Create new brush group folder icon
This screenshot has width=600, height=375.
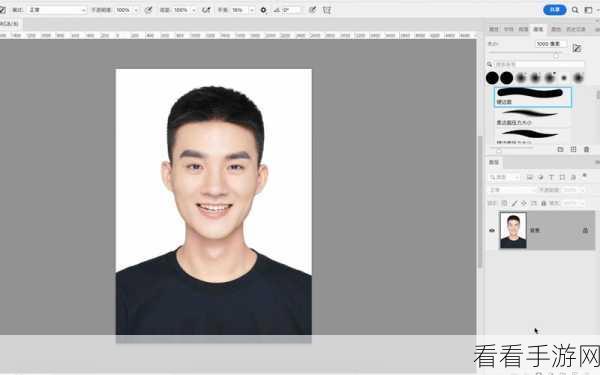coord(561,149)
